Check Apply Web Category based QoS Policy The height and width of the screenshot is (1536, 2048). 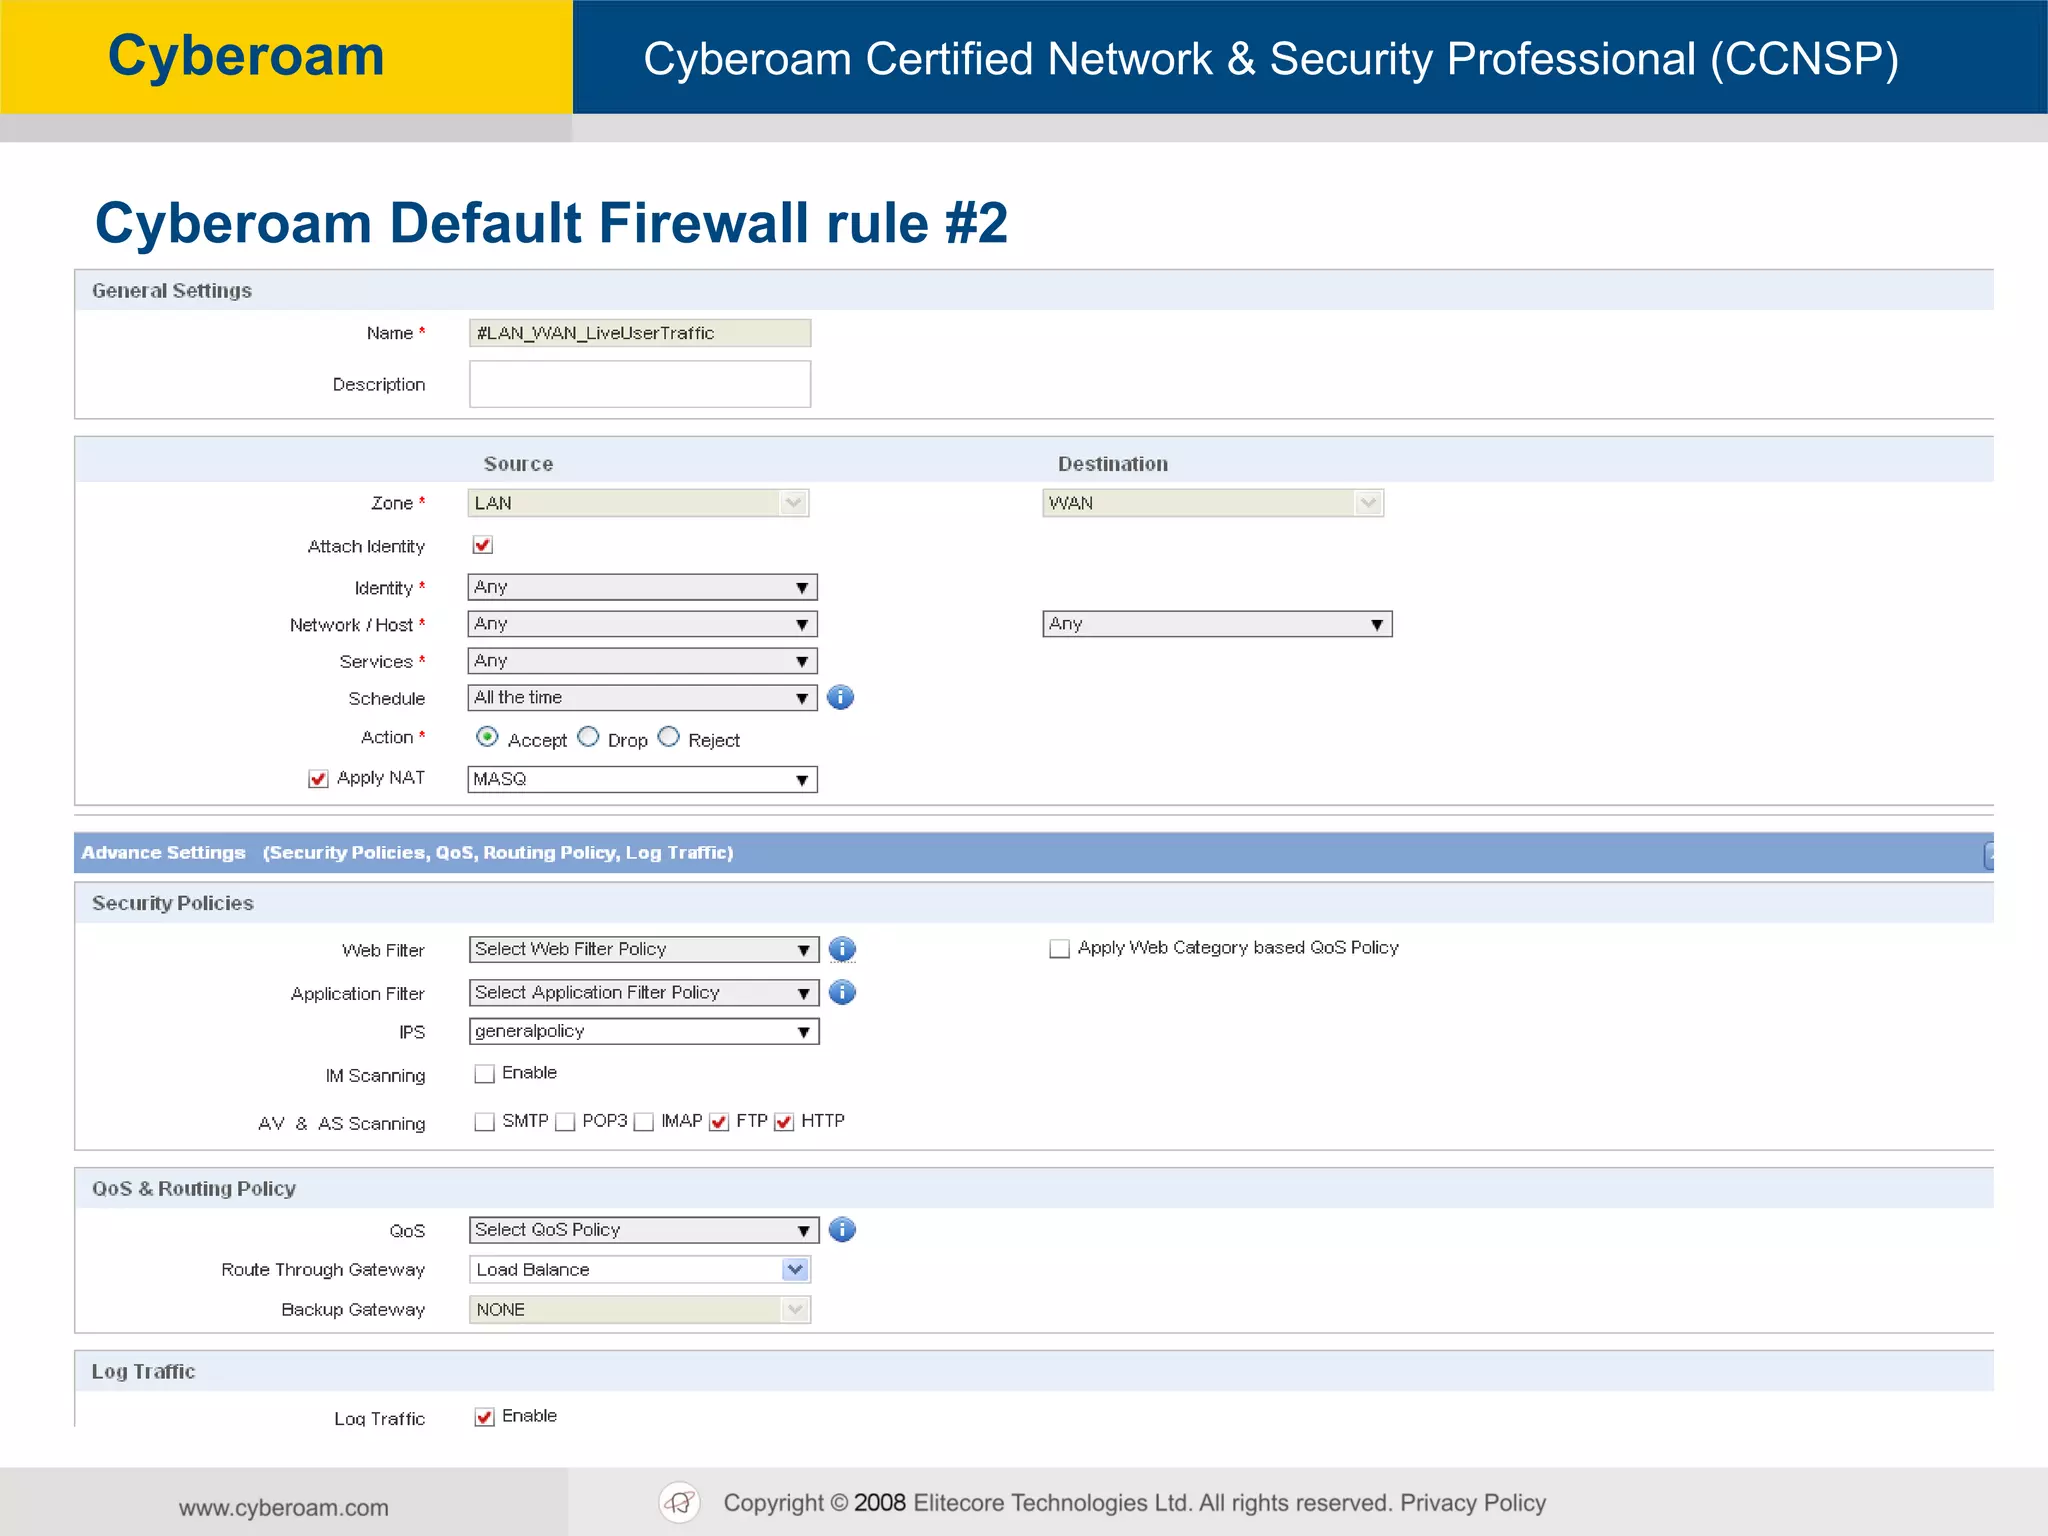click(x=1059, y=948)
